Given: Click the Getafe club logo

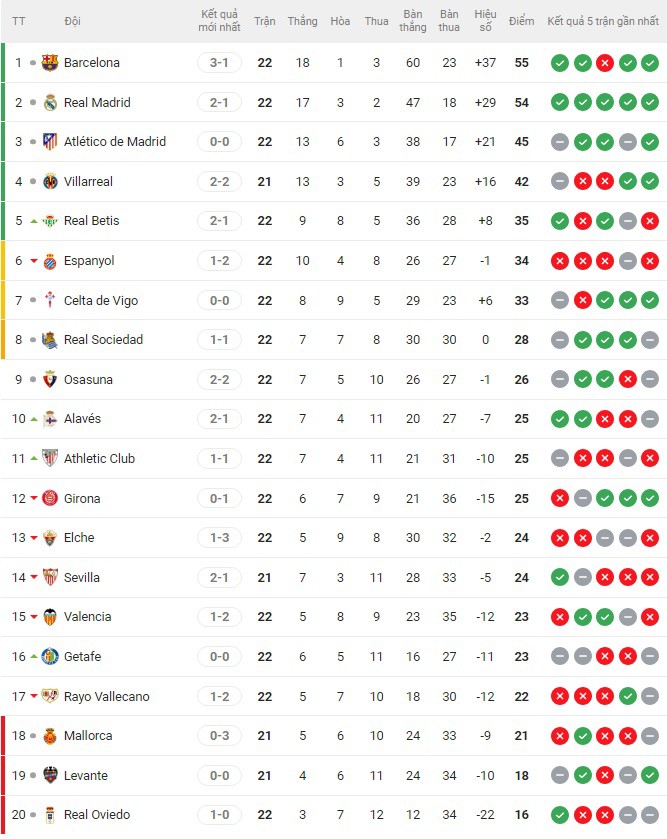Looking at the screenshot, I should (52, 656).
